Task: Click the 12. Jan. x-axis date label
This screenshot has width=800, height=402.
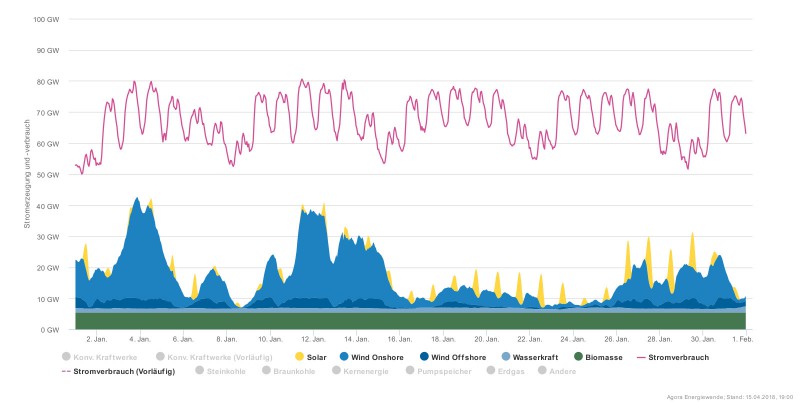Action: click(313, 340)
